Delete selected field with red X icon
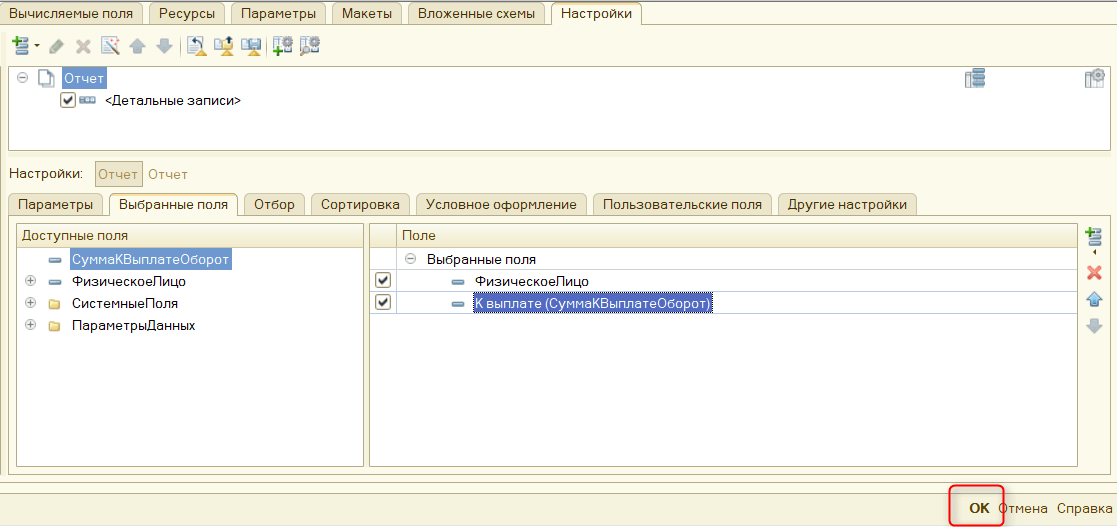Screen dimensions: 1117x527 (x=1094, y=273)
